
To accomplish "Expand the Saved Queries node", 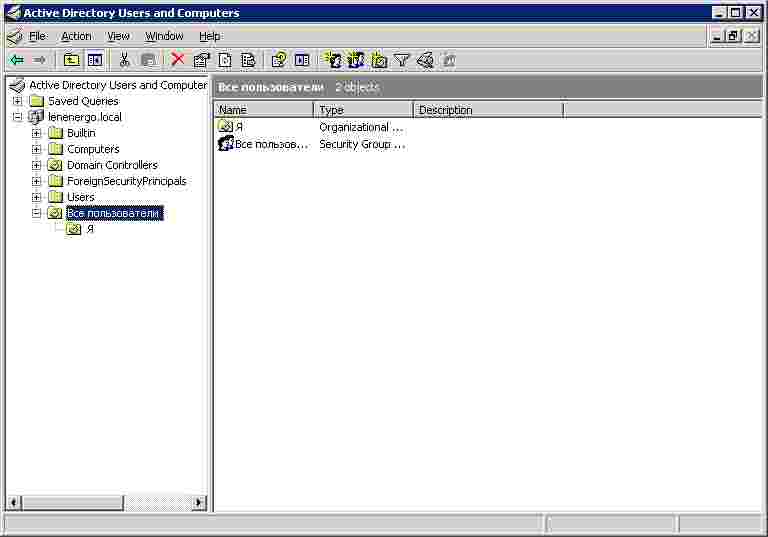I will [x=18, y=101].
